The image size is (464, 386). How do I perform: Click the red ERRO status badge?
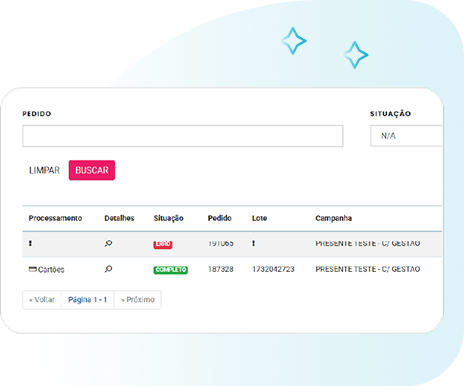163,244
